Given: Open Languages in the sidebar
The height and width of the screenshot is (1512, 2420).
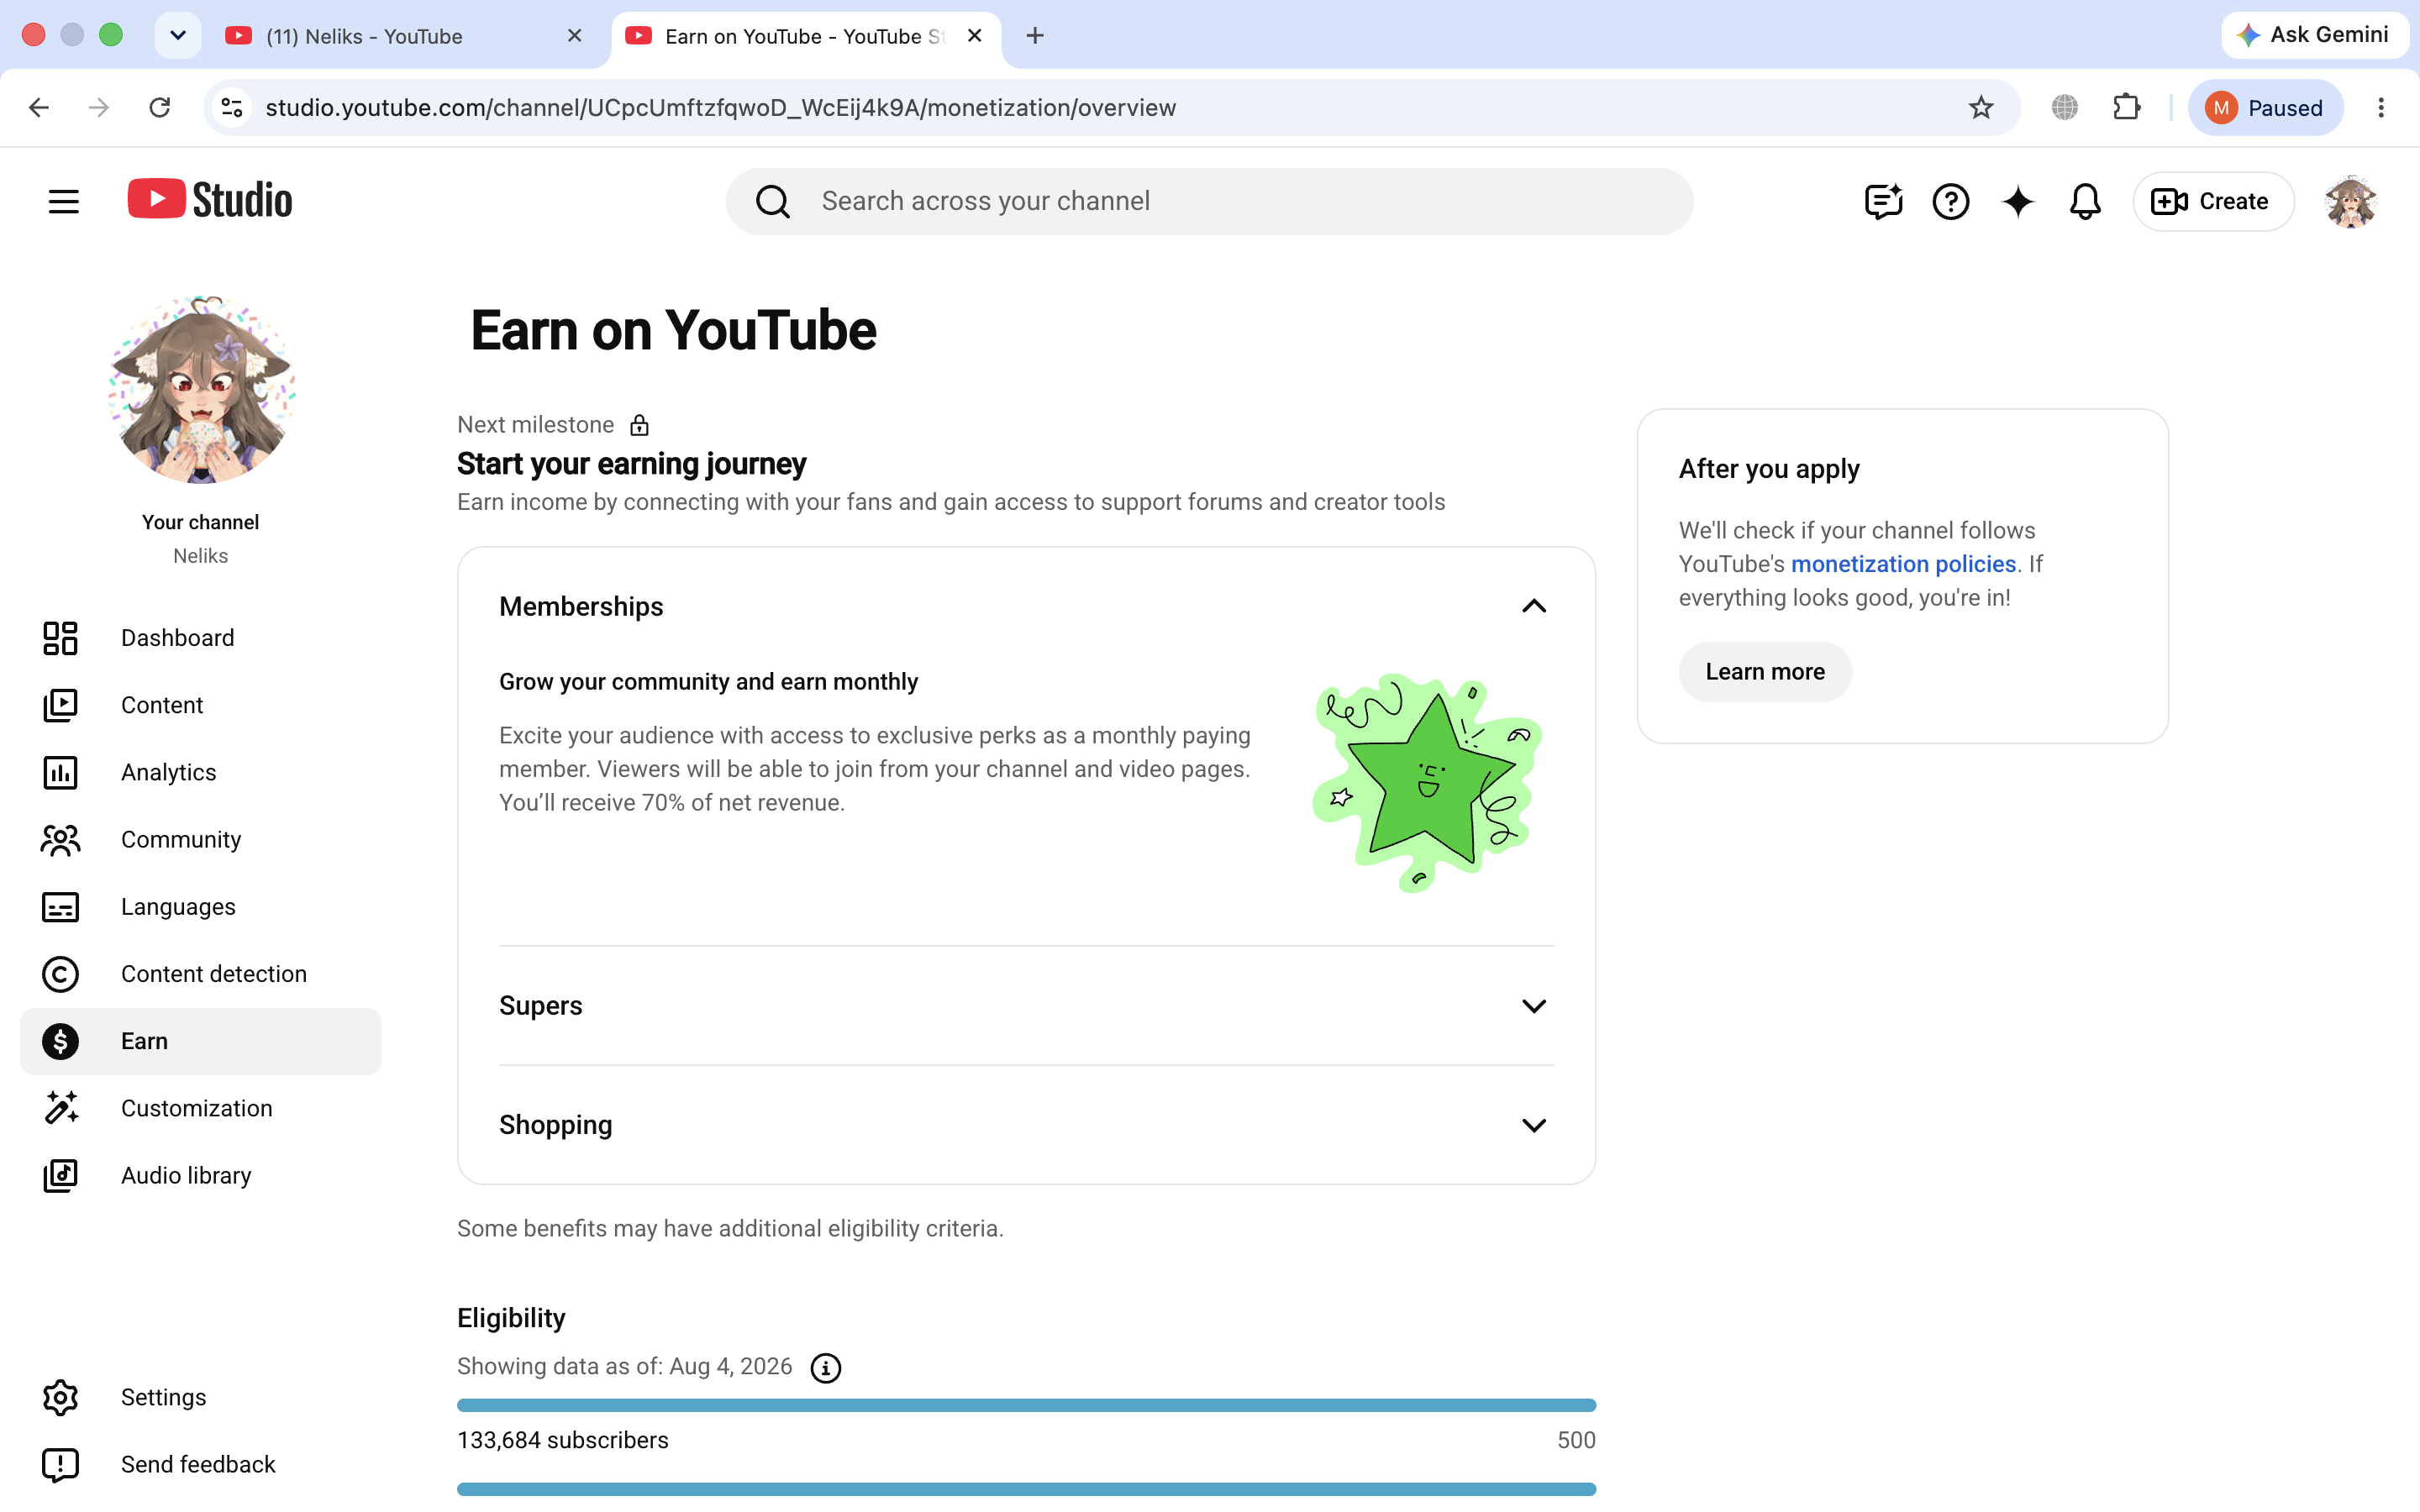Looking at the screenshot, I should (200, 907).
